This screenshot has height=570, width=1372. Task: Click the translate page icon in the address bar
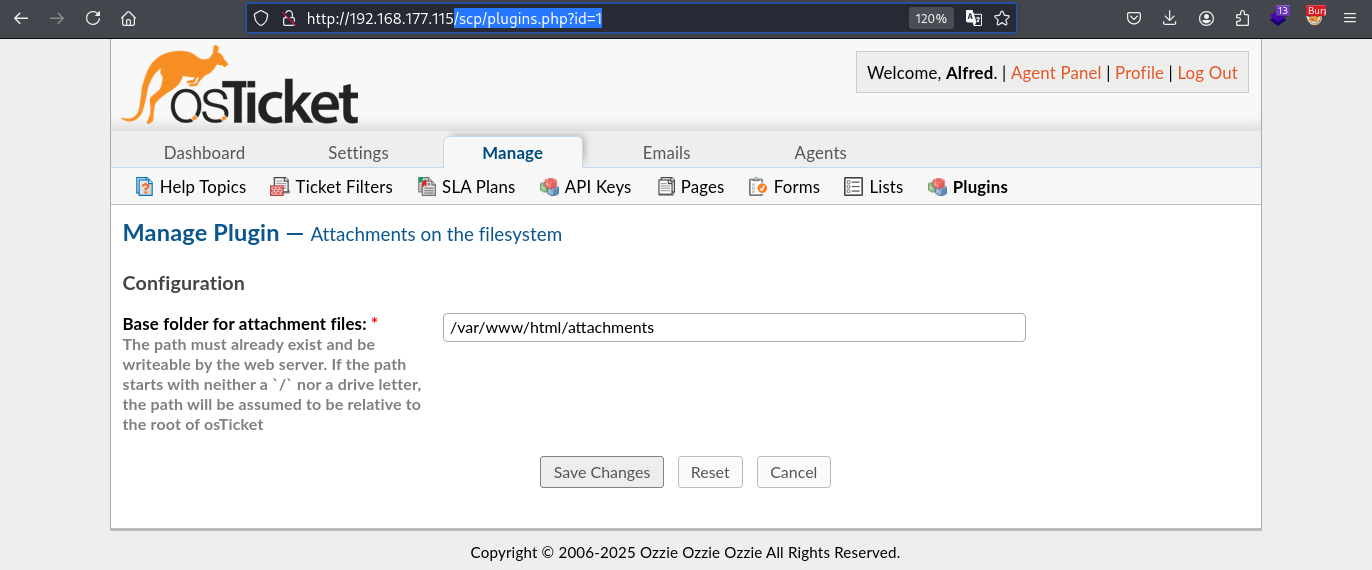click(x=973, y=18)
